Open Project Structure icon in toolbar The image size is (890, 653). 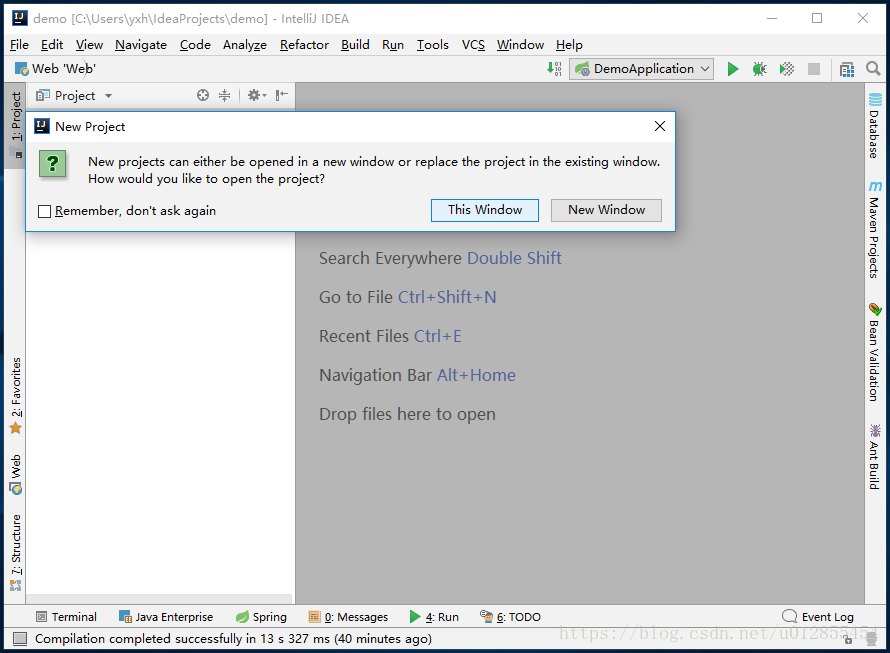(x=846, y=69)
